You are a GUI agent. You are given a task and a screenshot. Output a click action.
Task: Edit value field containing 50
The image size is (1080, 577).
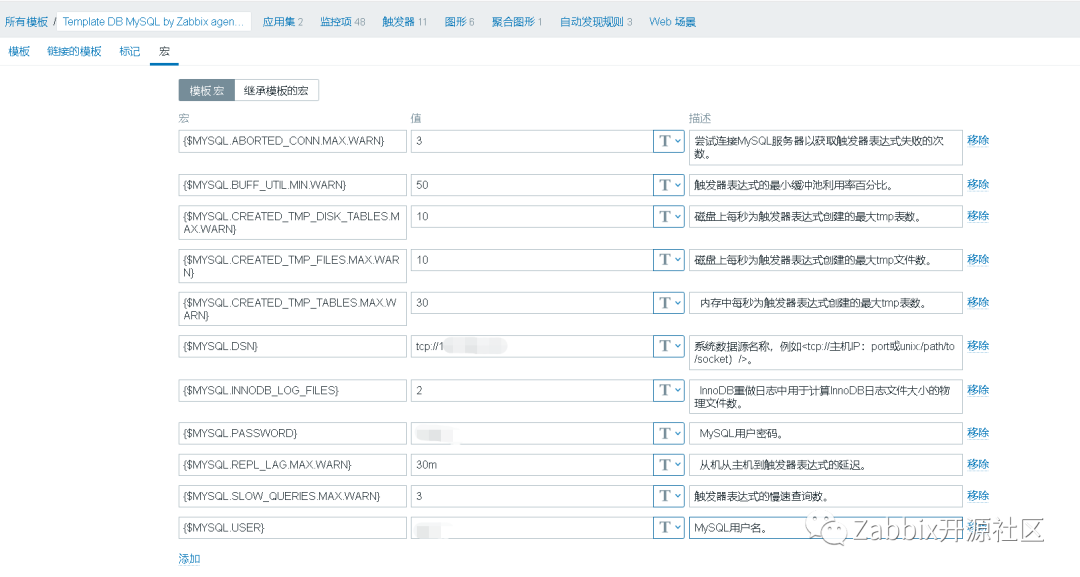click(x=532, y=185)
